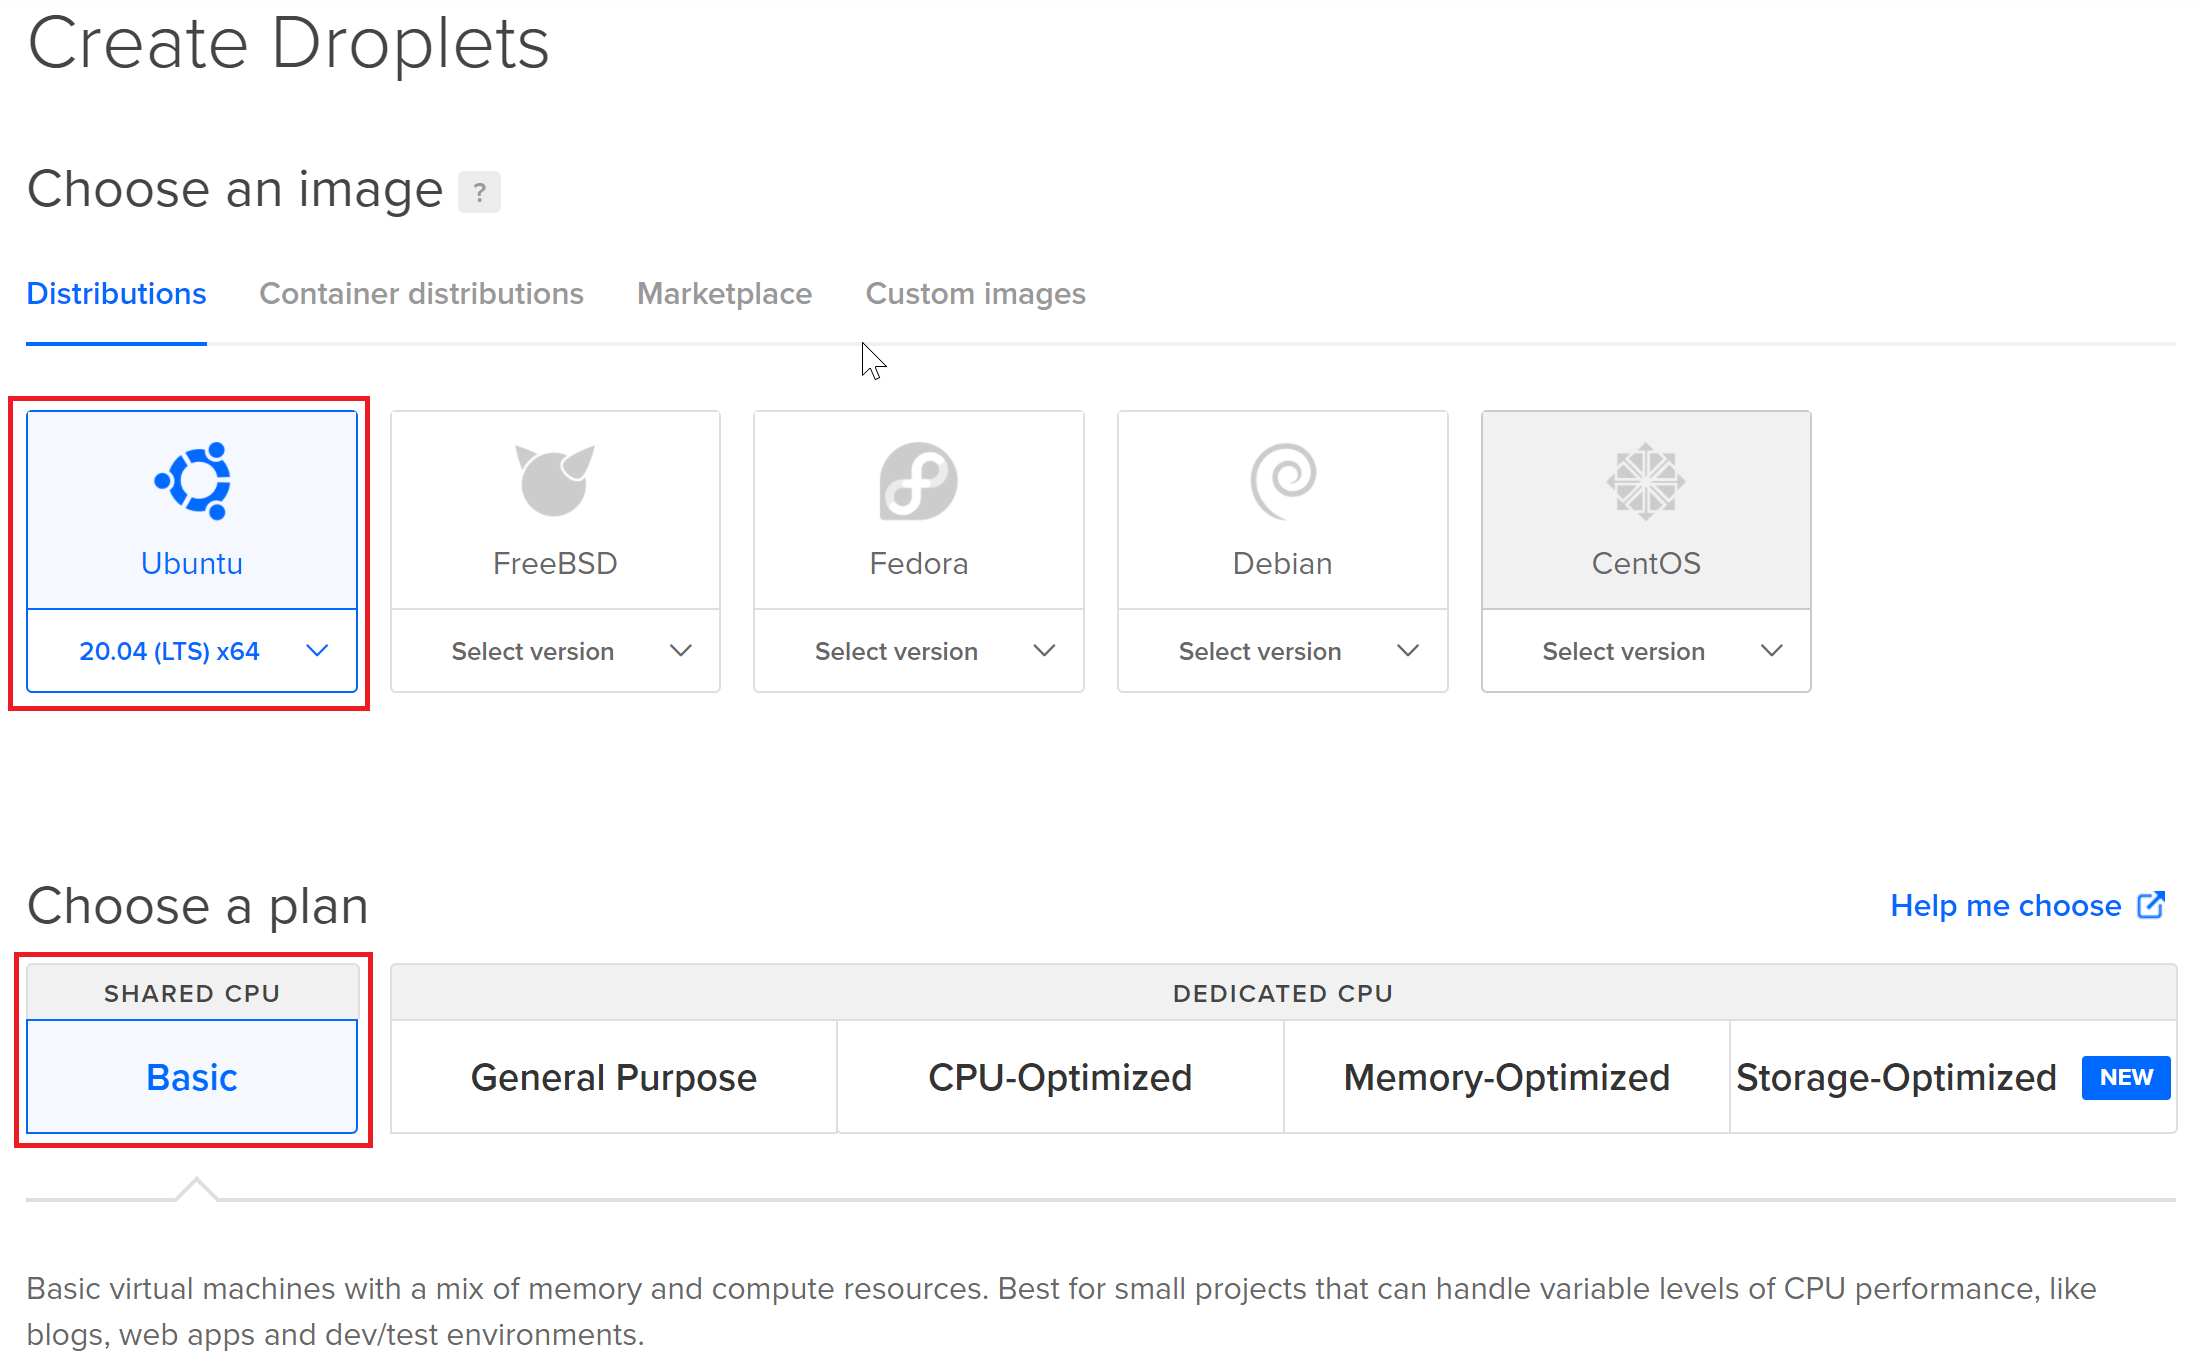Screen dimensions: 2200x1352
Task: Click the Ubuntu logo icon
Action: [192, 481]
